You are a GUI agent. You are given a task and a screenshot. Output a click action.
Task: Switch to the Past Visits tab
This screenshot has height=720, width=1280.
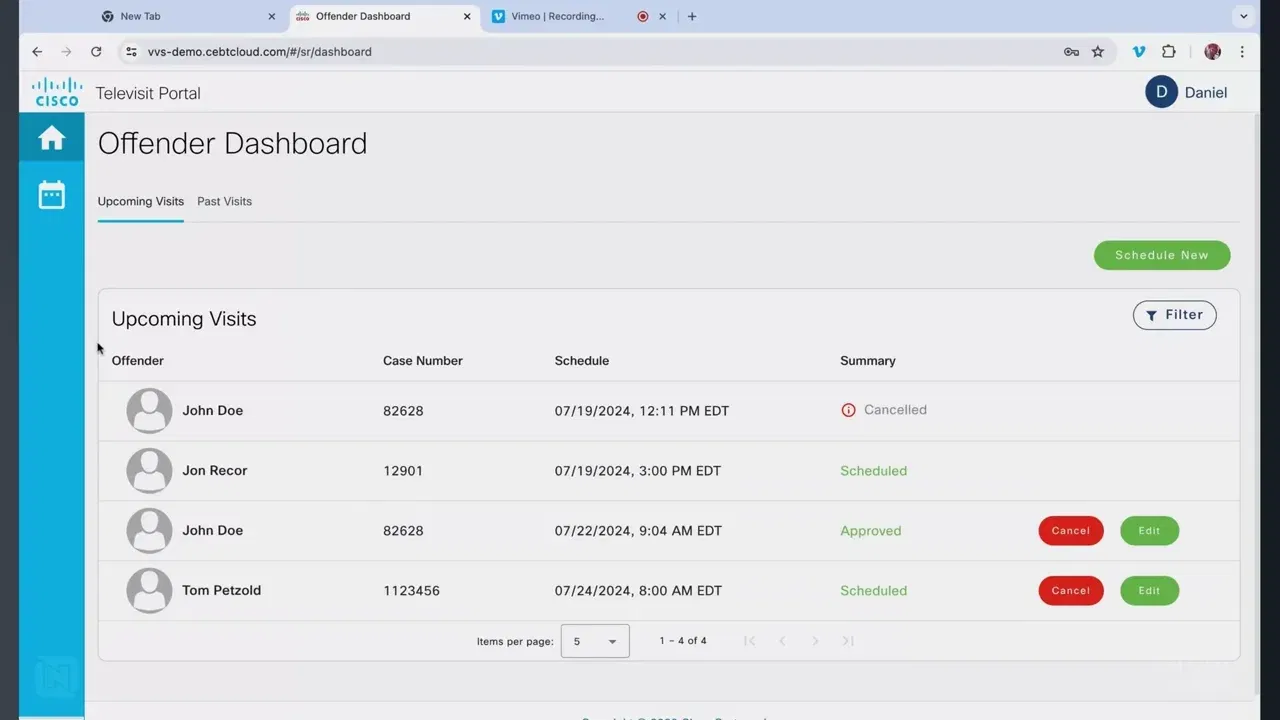point(224,201)
